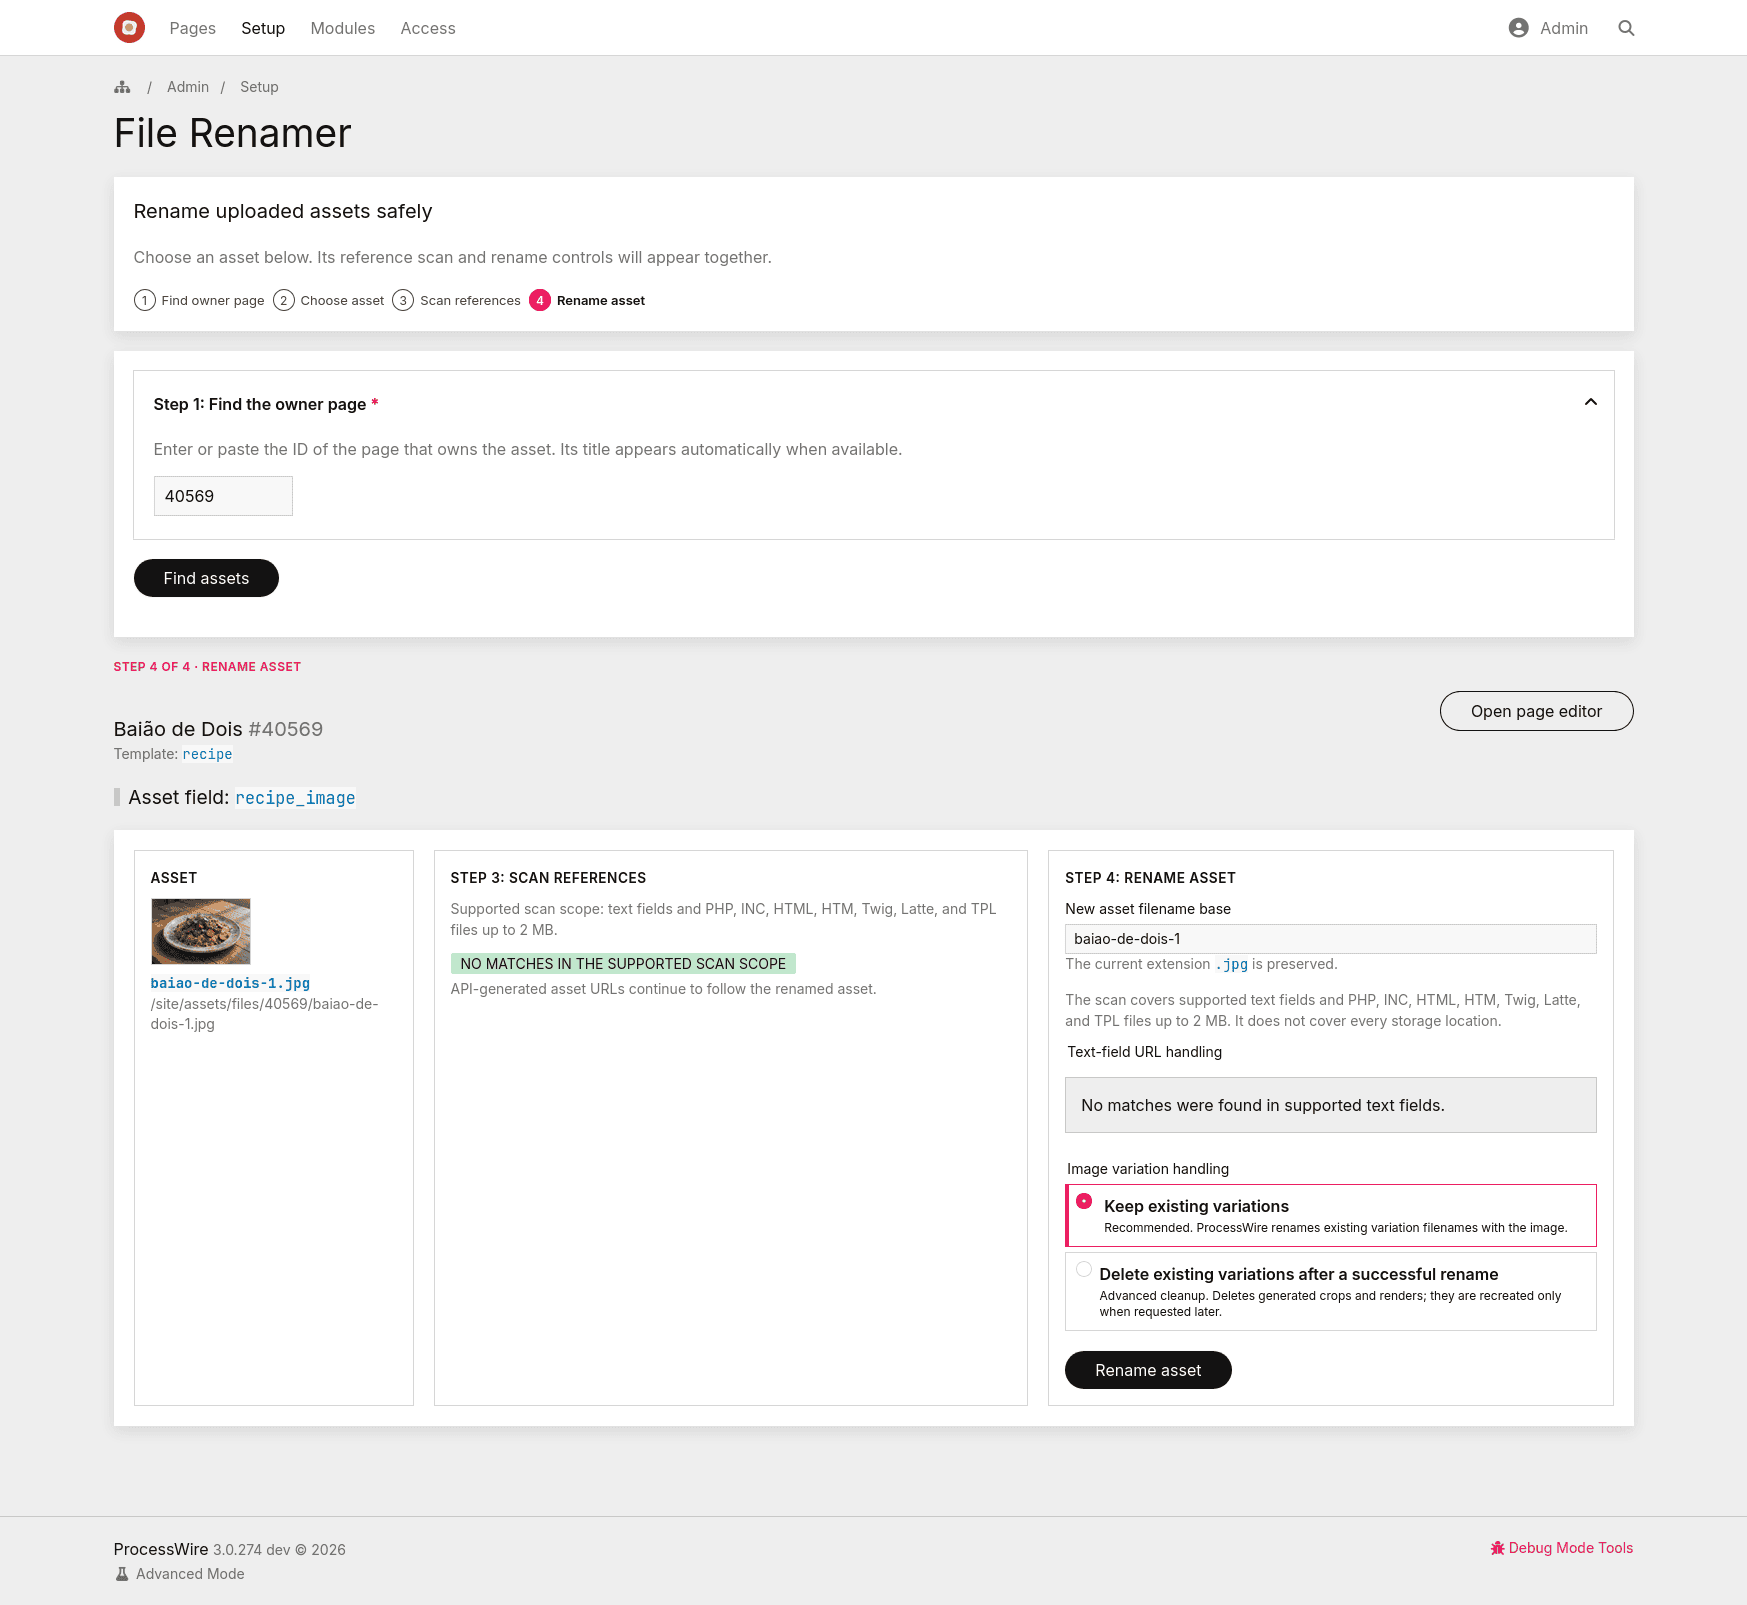Click step 3 circle Scan references
Image resolution: width=1747 pixels, height=1605 pixels.
pyautogui.click(x=403, y=300)
